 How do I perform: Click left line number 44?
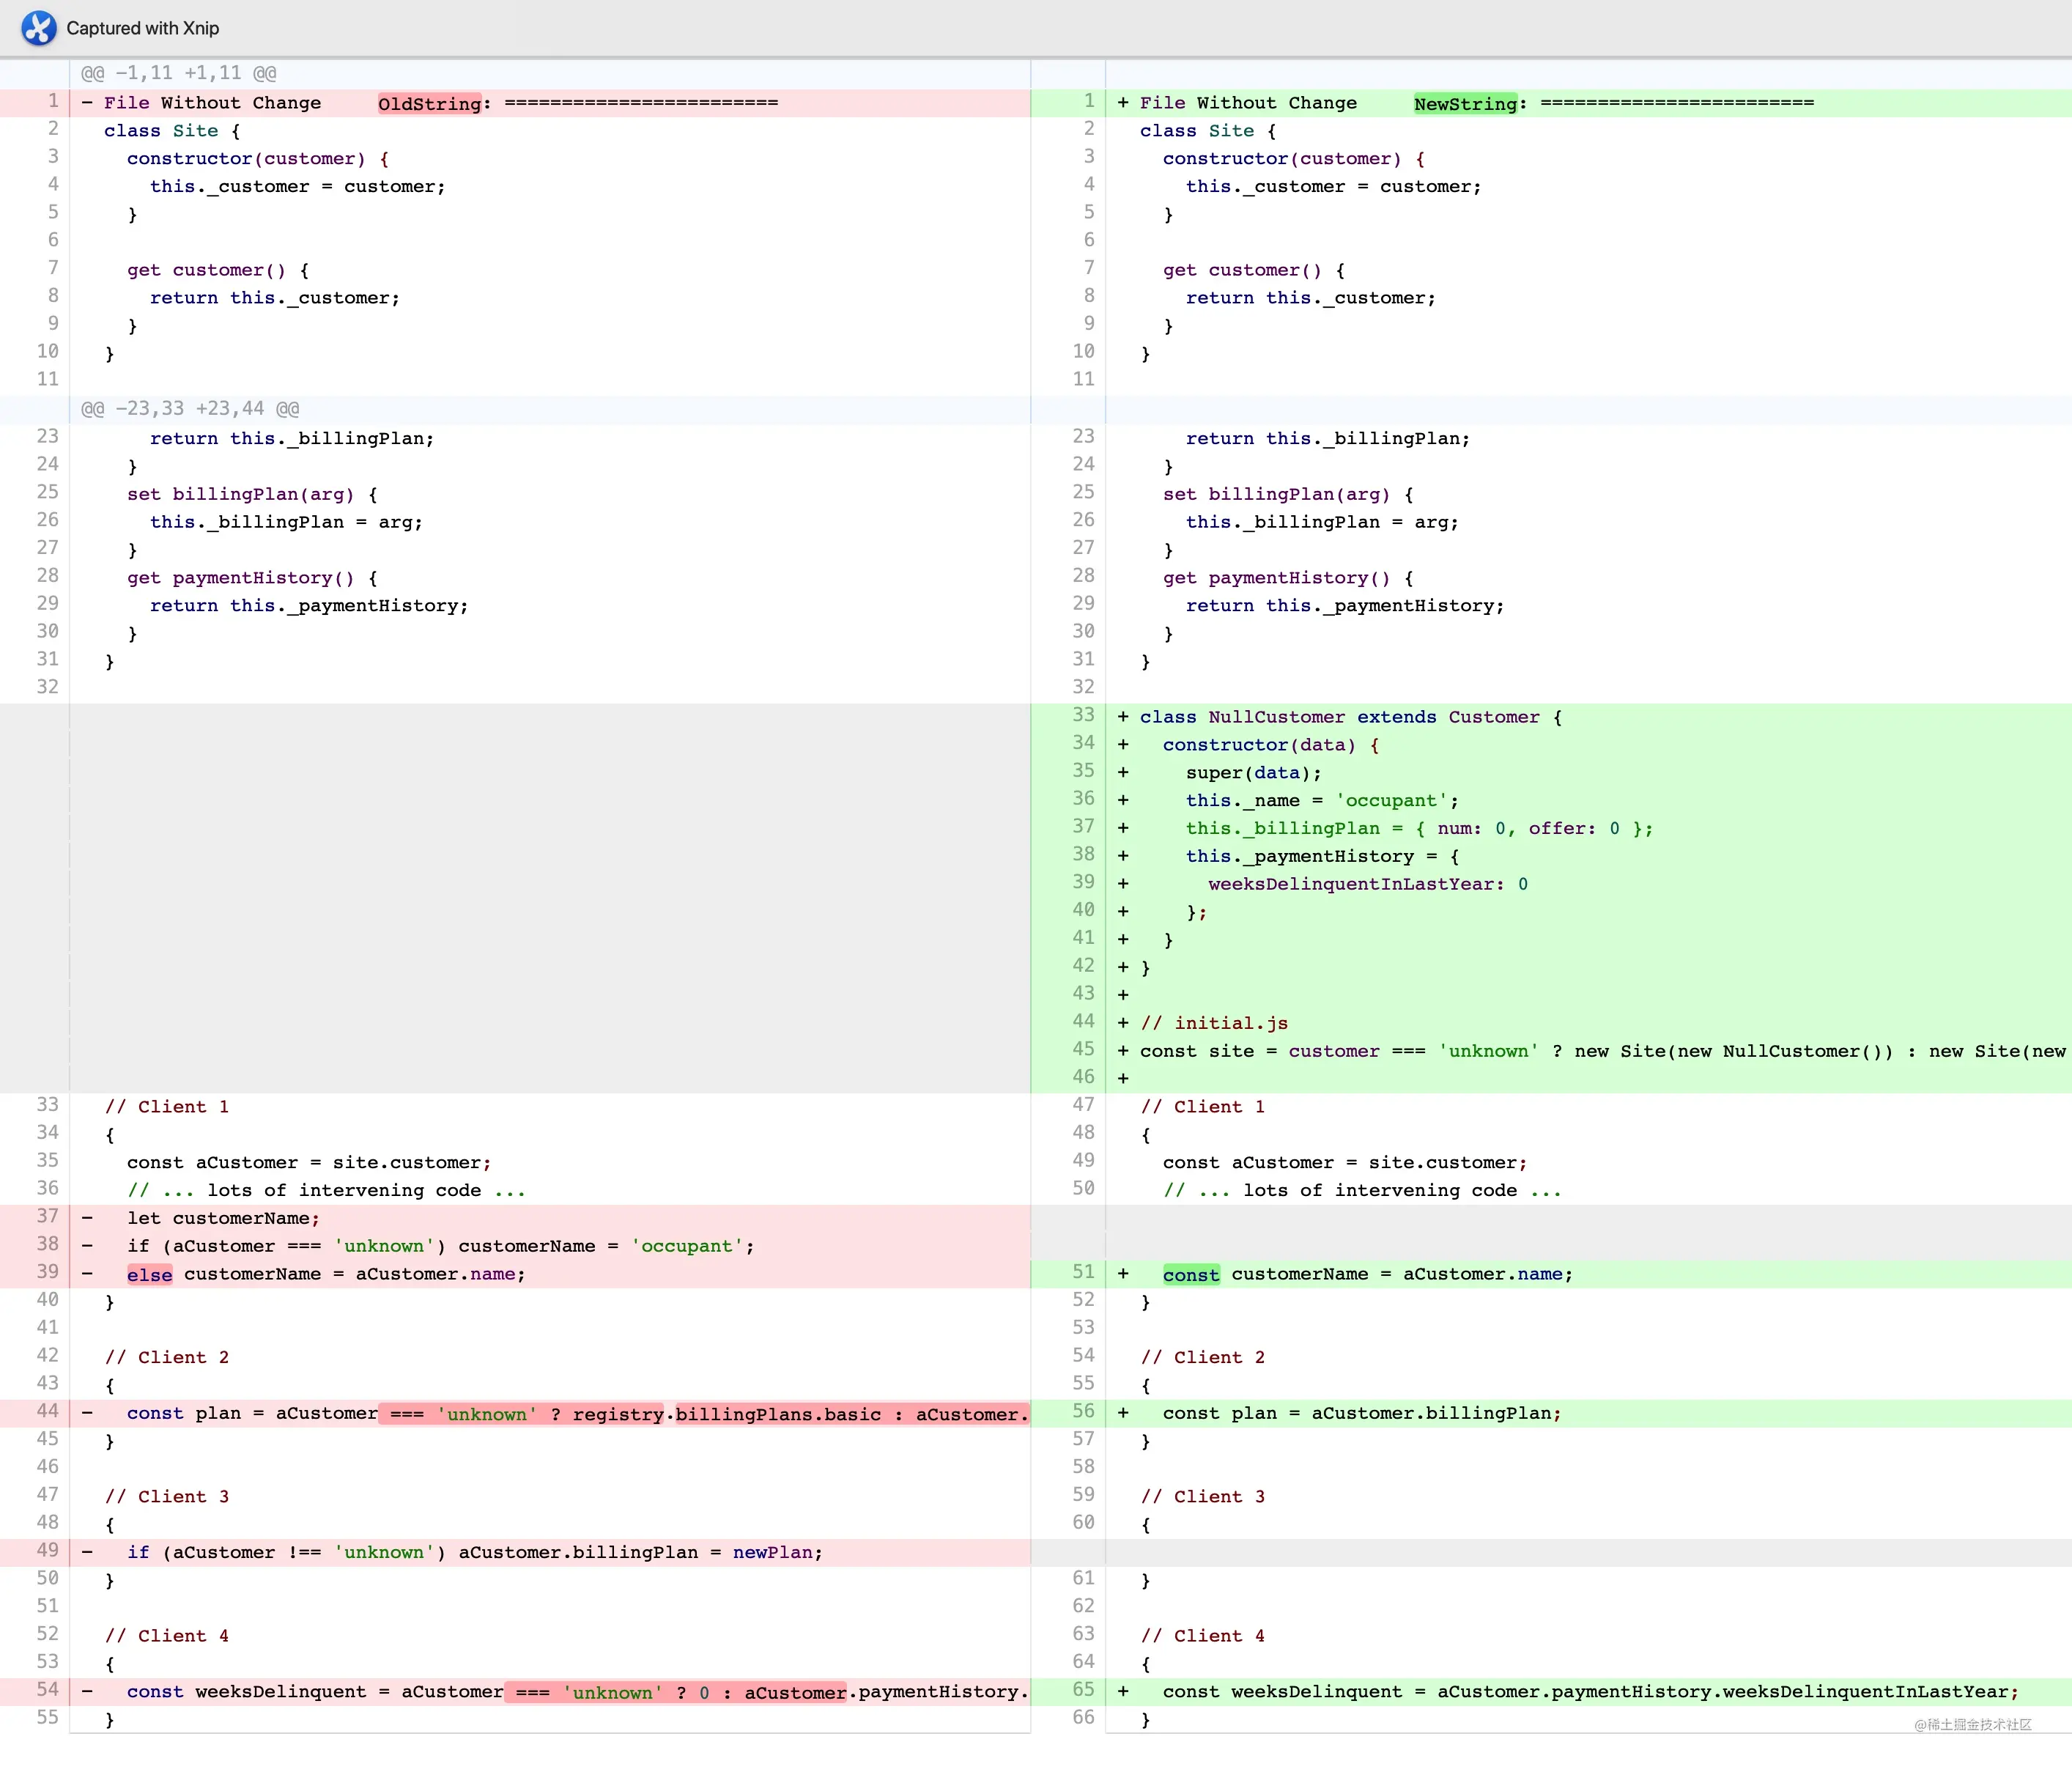[47, 1411]
